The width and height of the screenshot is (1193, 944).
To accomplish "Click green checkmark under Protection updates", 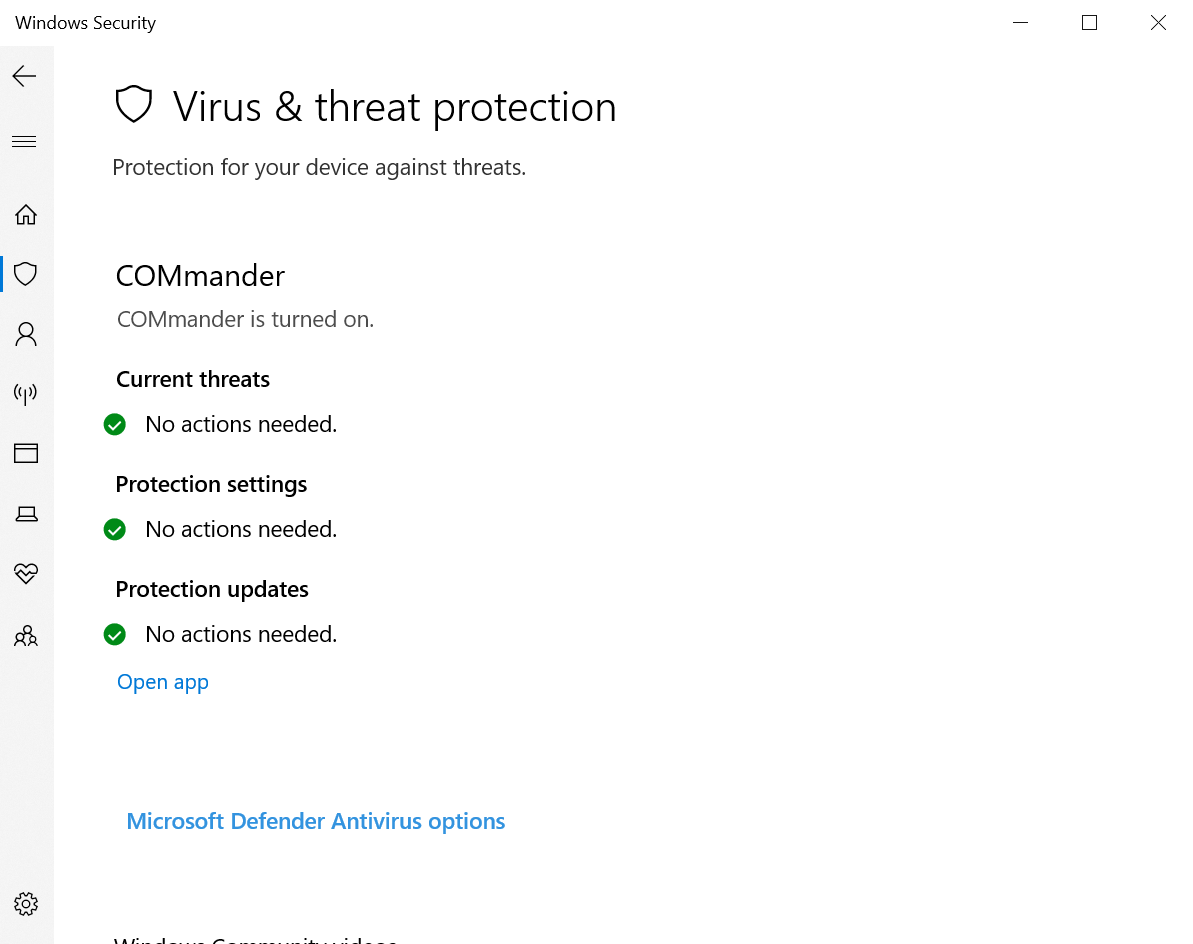I will coord(115,634).
